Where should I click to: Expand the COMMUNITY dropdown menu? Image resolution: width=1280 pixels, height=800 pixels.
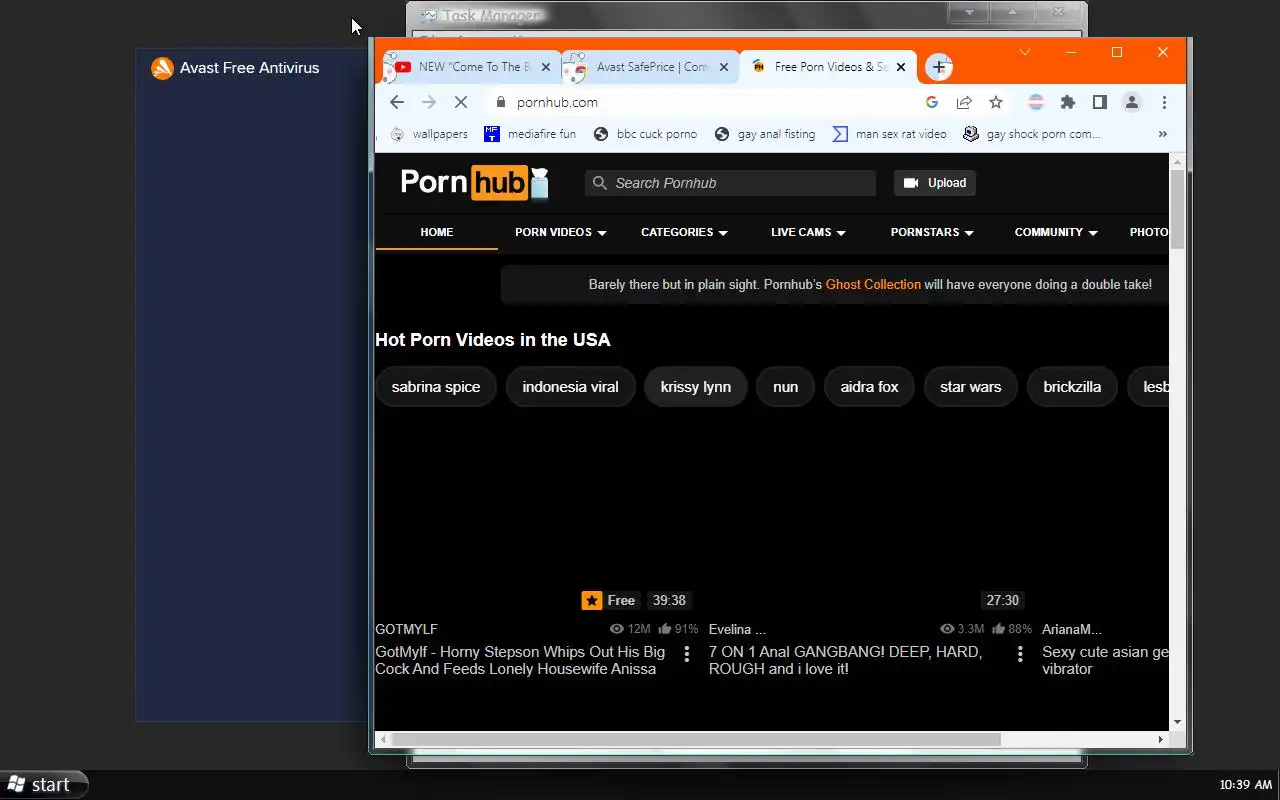(1057, 232)
